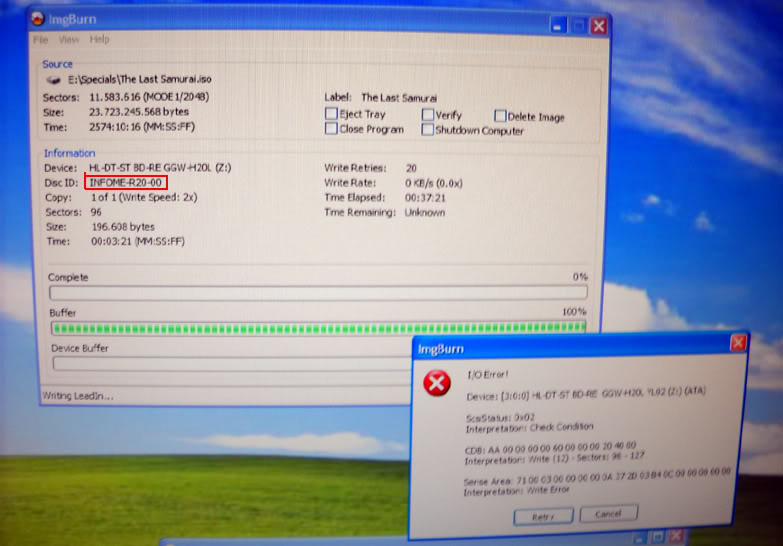
Task: Click the Time Elapsed value 00:37:21
Action: 425,198
